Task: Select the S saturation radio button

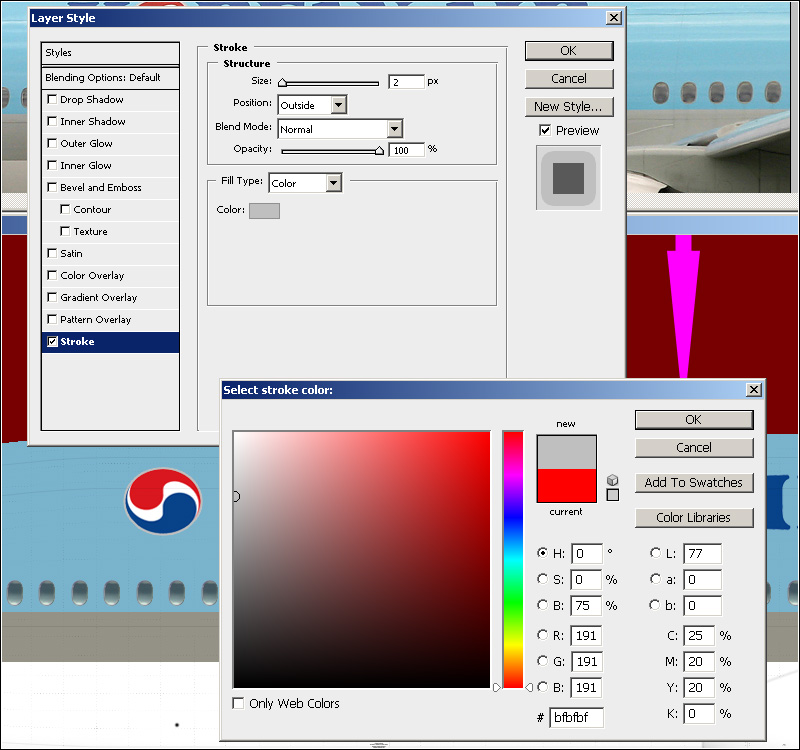Action: coord(543,579)
